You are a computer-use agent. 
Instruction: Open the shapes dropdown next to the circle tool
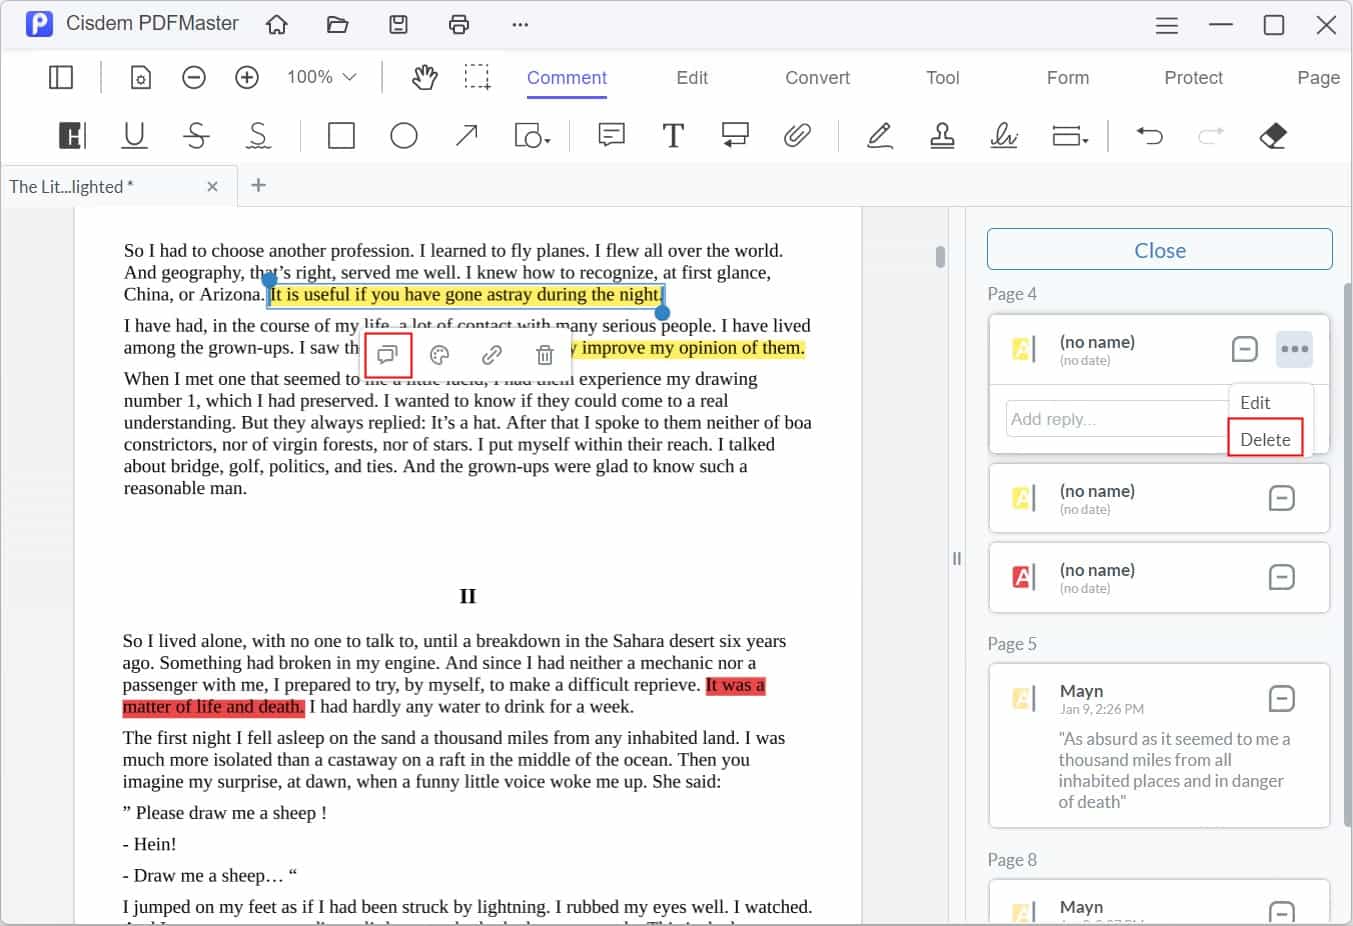pos(531,135)
